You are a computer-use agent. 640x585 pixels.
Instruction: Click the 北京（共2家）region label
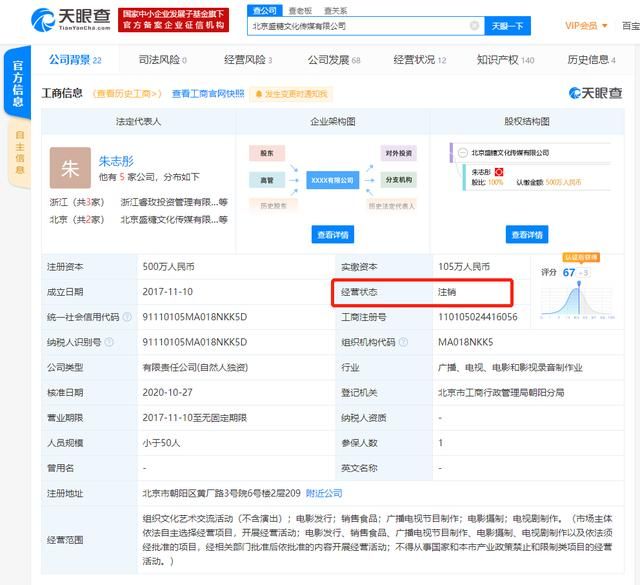tap(77, 220)
